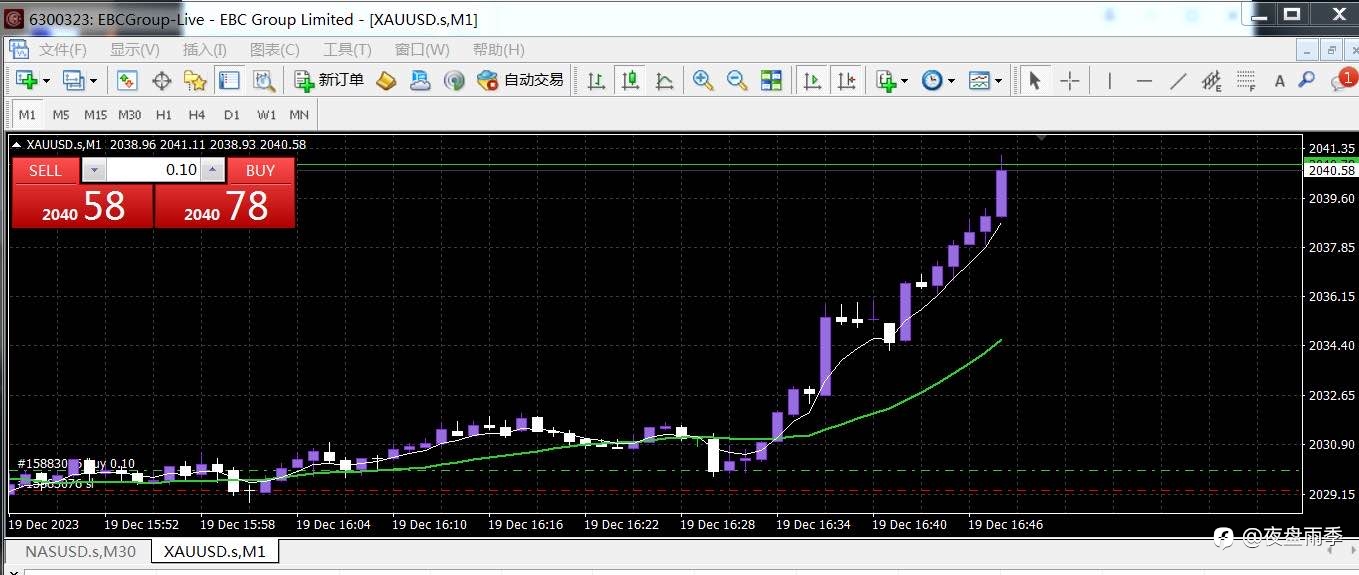Open the 帮助(H) menu
The image size is (1359, 575).
click(498, 49)
